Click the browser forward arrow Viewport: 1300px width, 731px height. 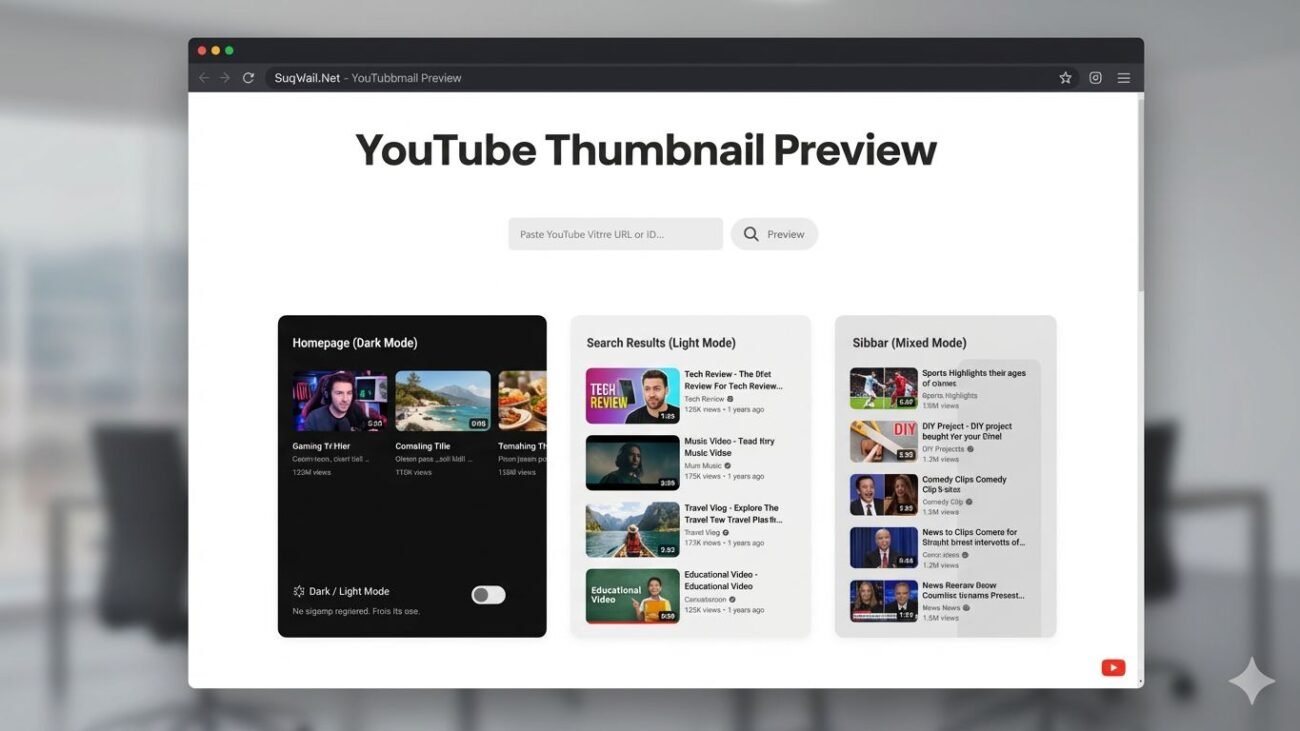point(225,78)
